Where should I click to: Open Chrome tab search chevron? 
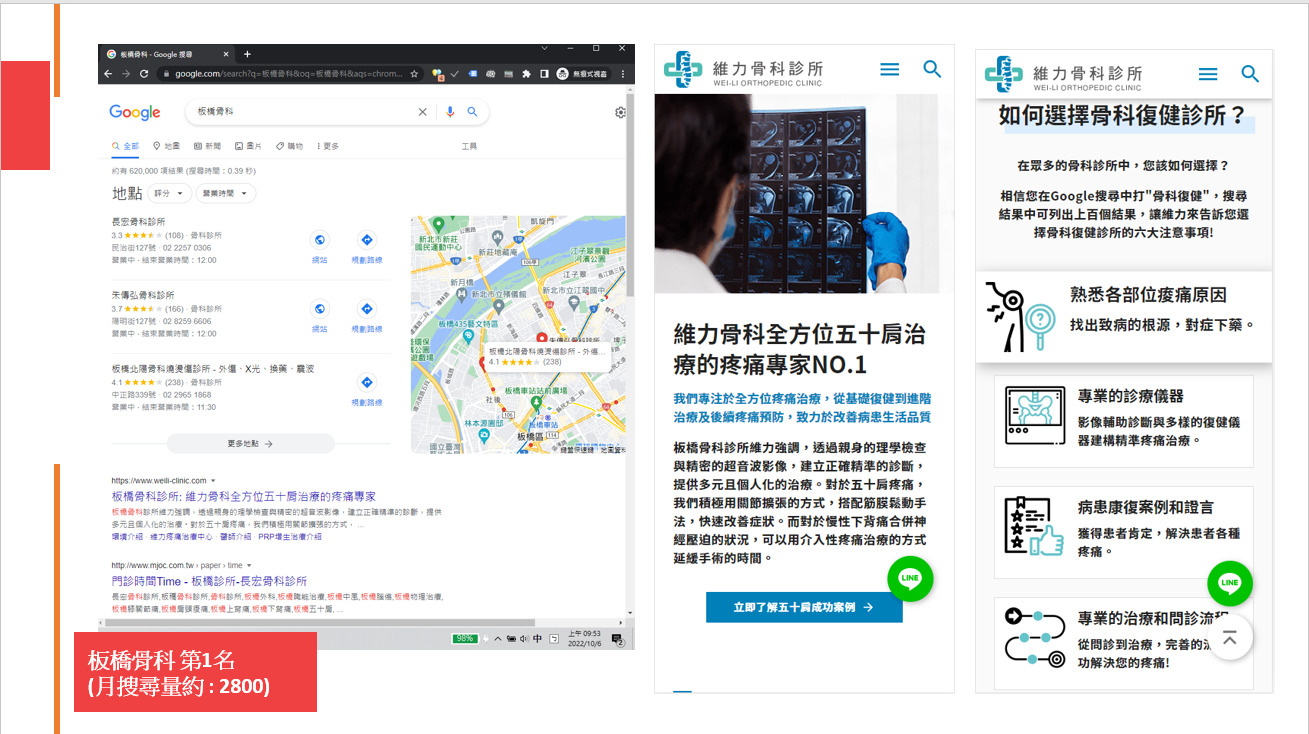click(544, 48)
